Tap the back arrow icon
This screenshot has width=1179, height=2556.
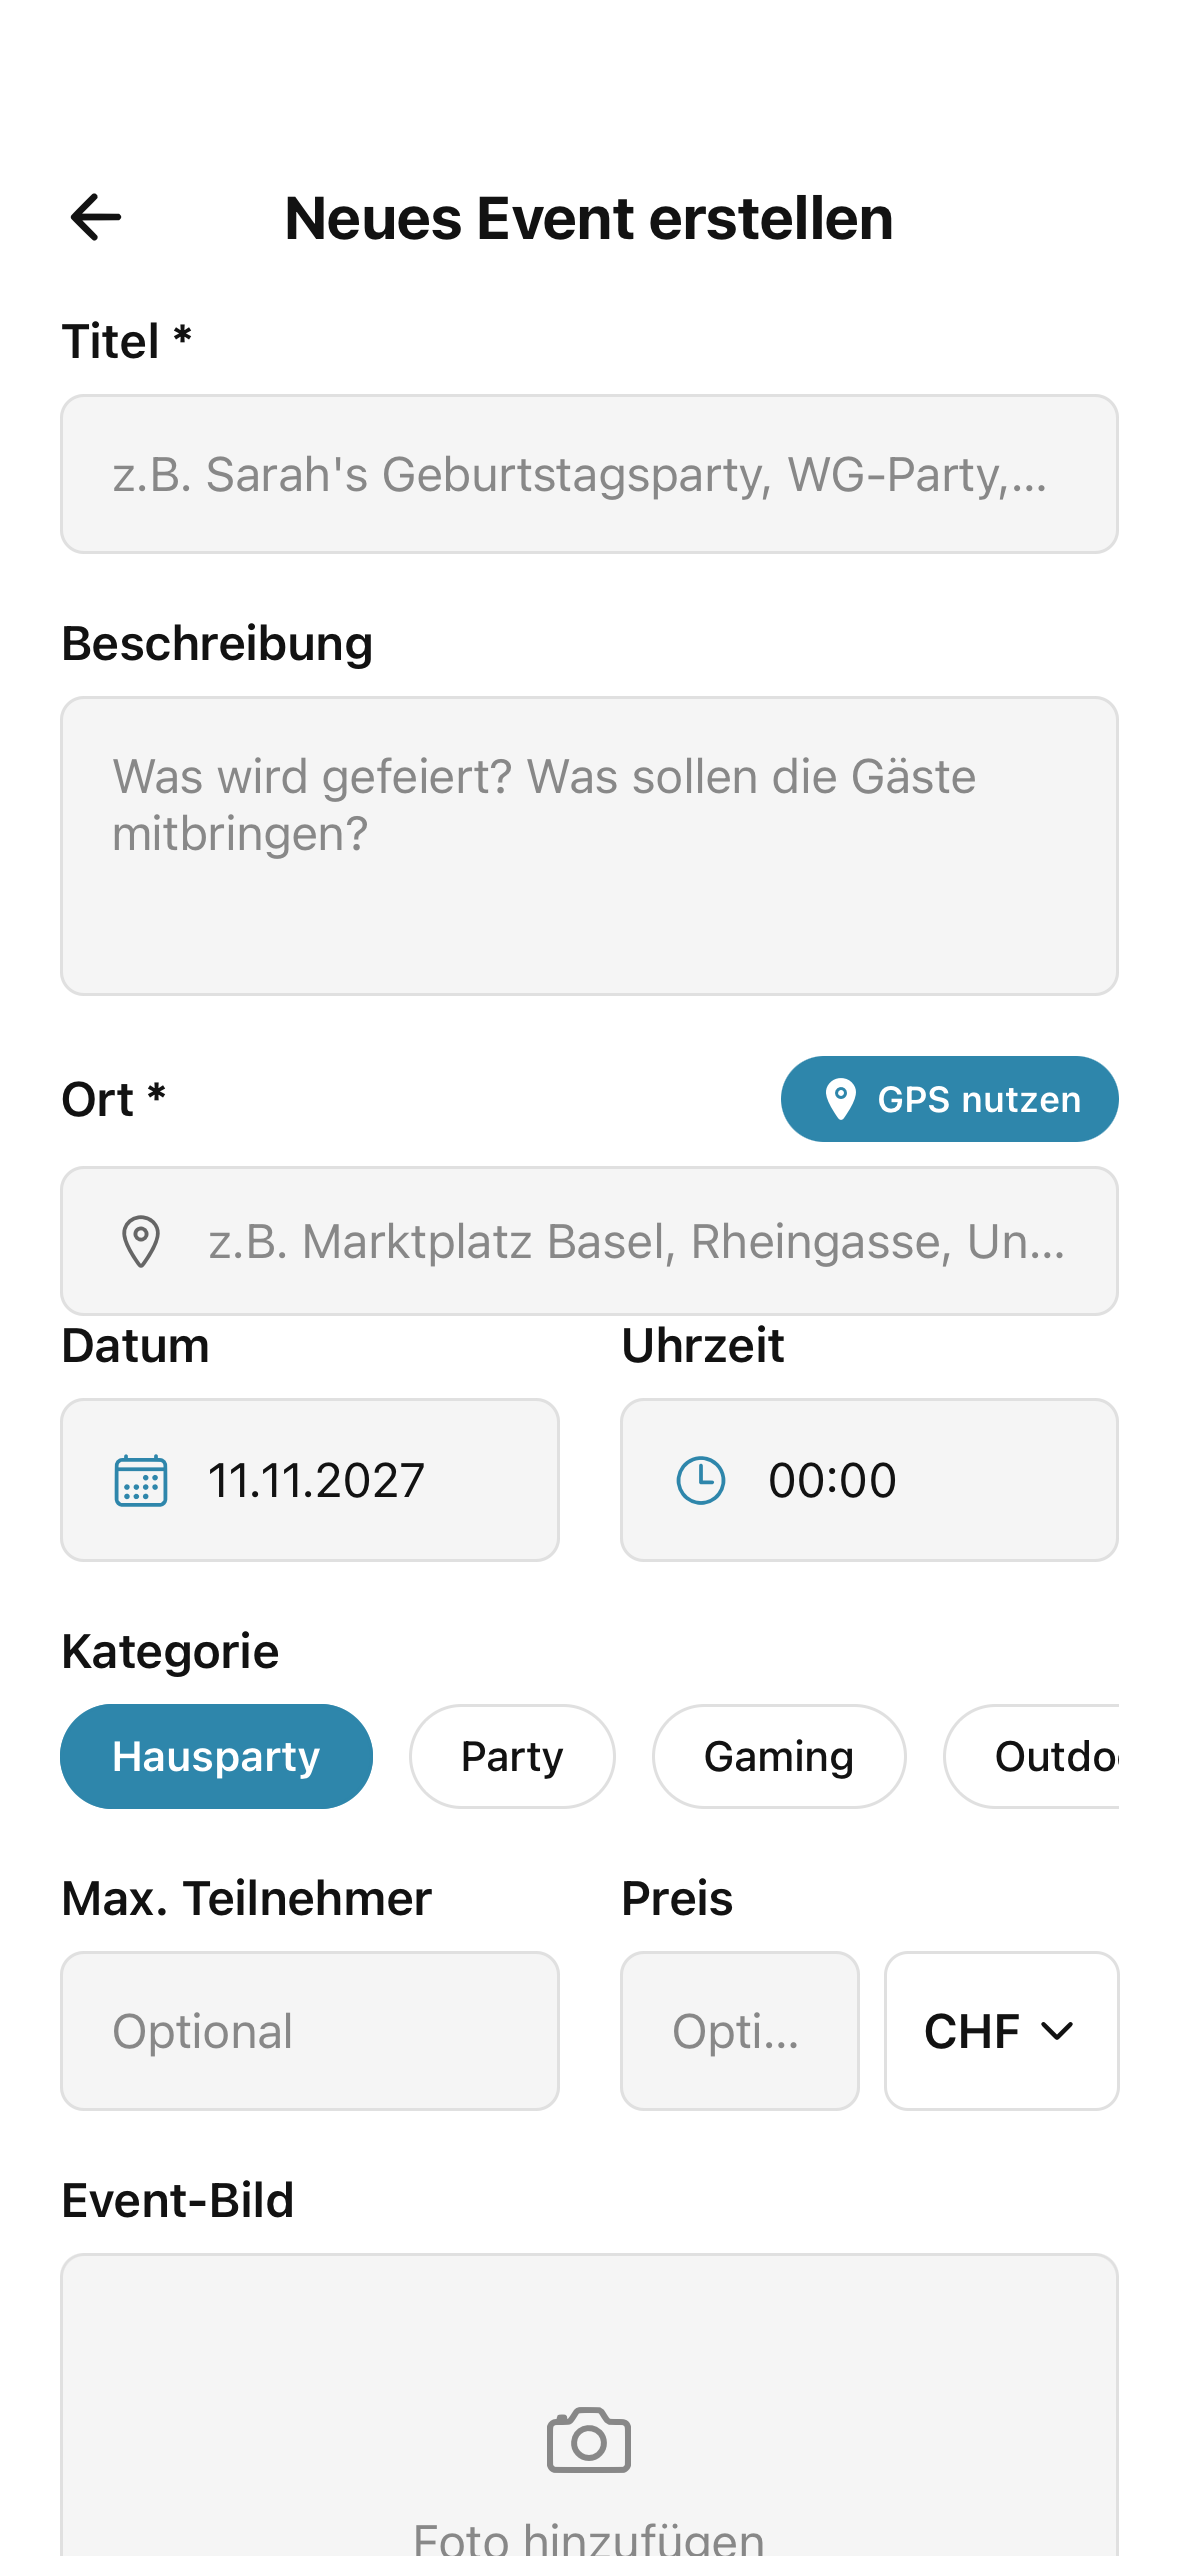[96, 217]
